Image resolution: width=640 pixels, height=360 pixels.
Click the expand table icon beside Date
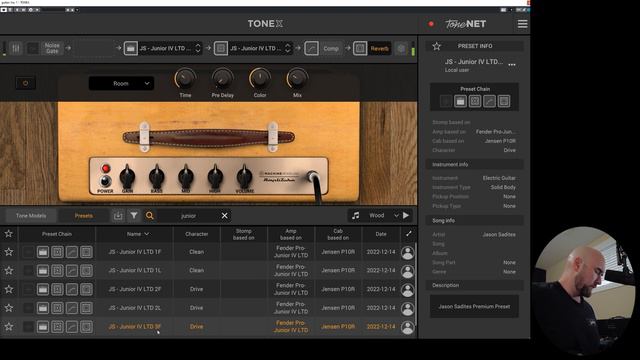tap(409, 233)
